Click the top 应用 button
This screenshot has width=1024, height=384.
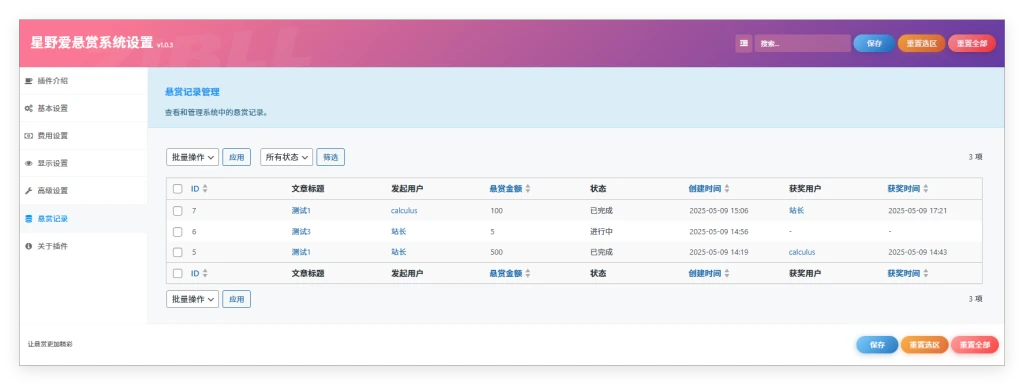pyautogui.click(x=236, y=157)
